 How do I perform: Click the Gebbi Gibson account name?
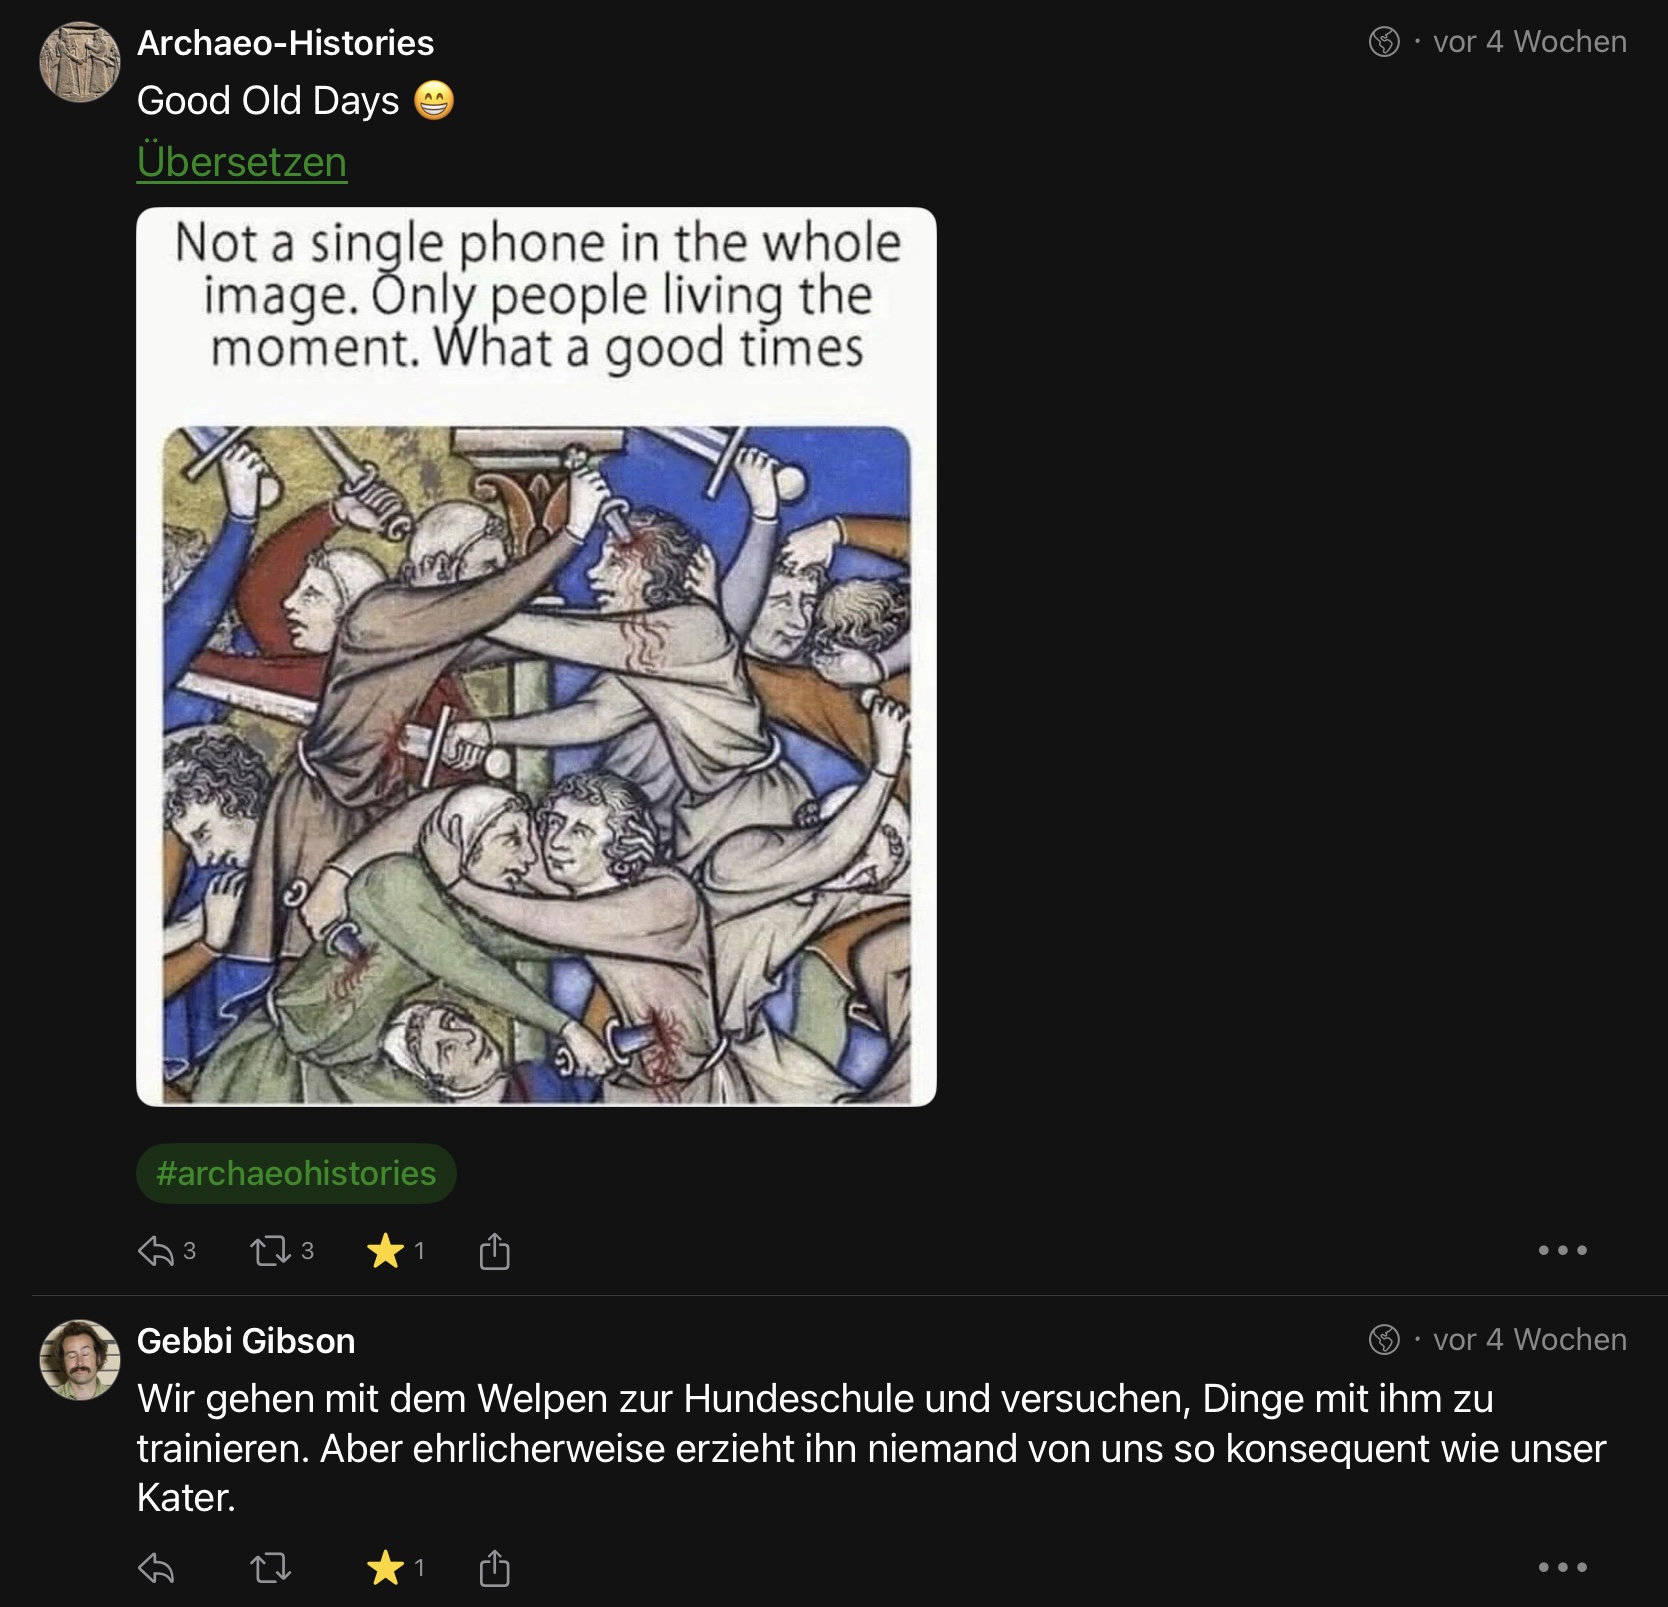coord(246,1341)
